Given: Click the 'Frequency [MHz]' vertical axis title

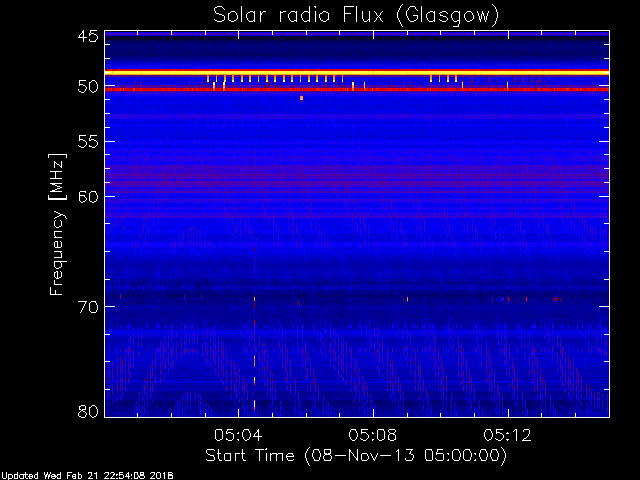Looking at the screenshot, I should coord(57,224).
